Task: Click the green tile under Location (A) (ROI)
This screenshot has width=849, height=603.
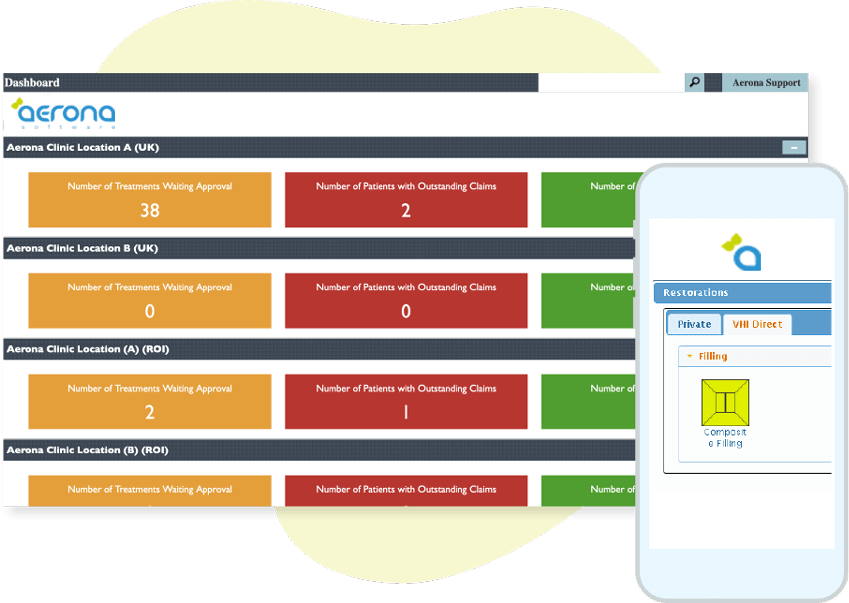Action: (x=588, y=401)
